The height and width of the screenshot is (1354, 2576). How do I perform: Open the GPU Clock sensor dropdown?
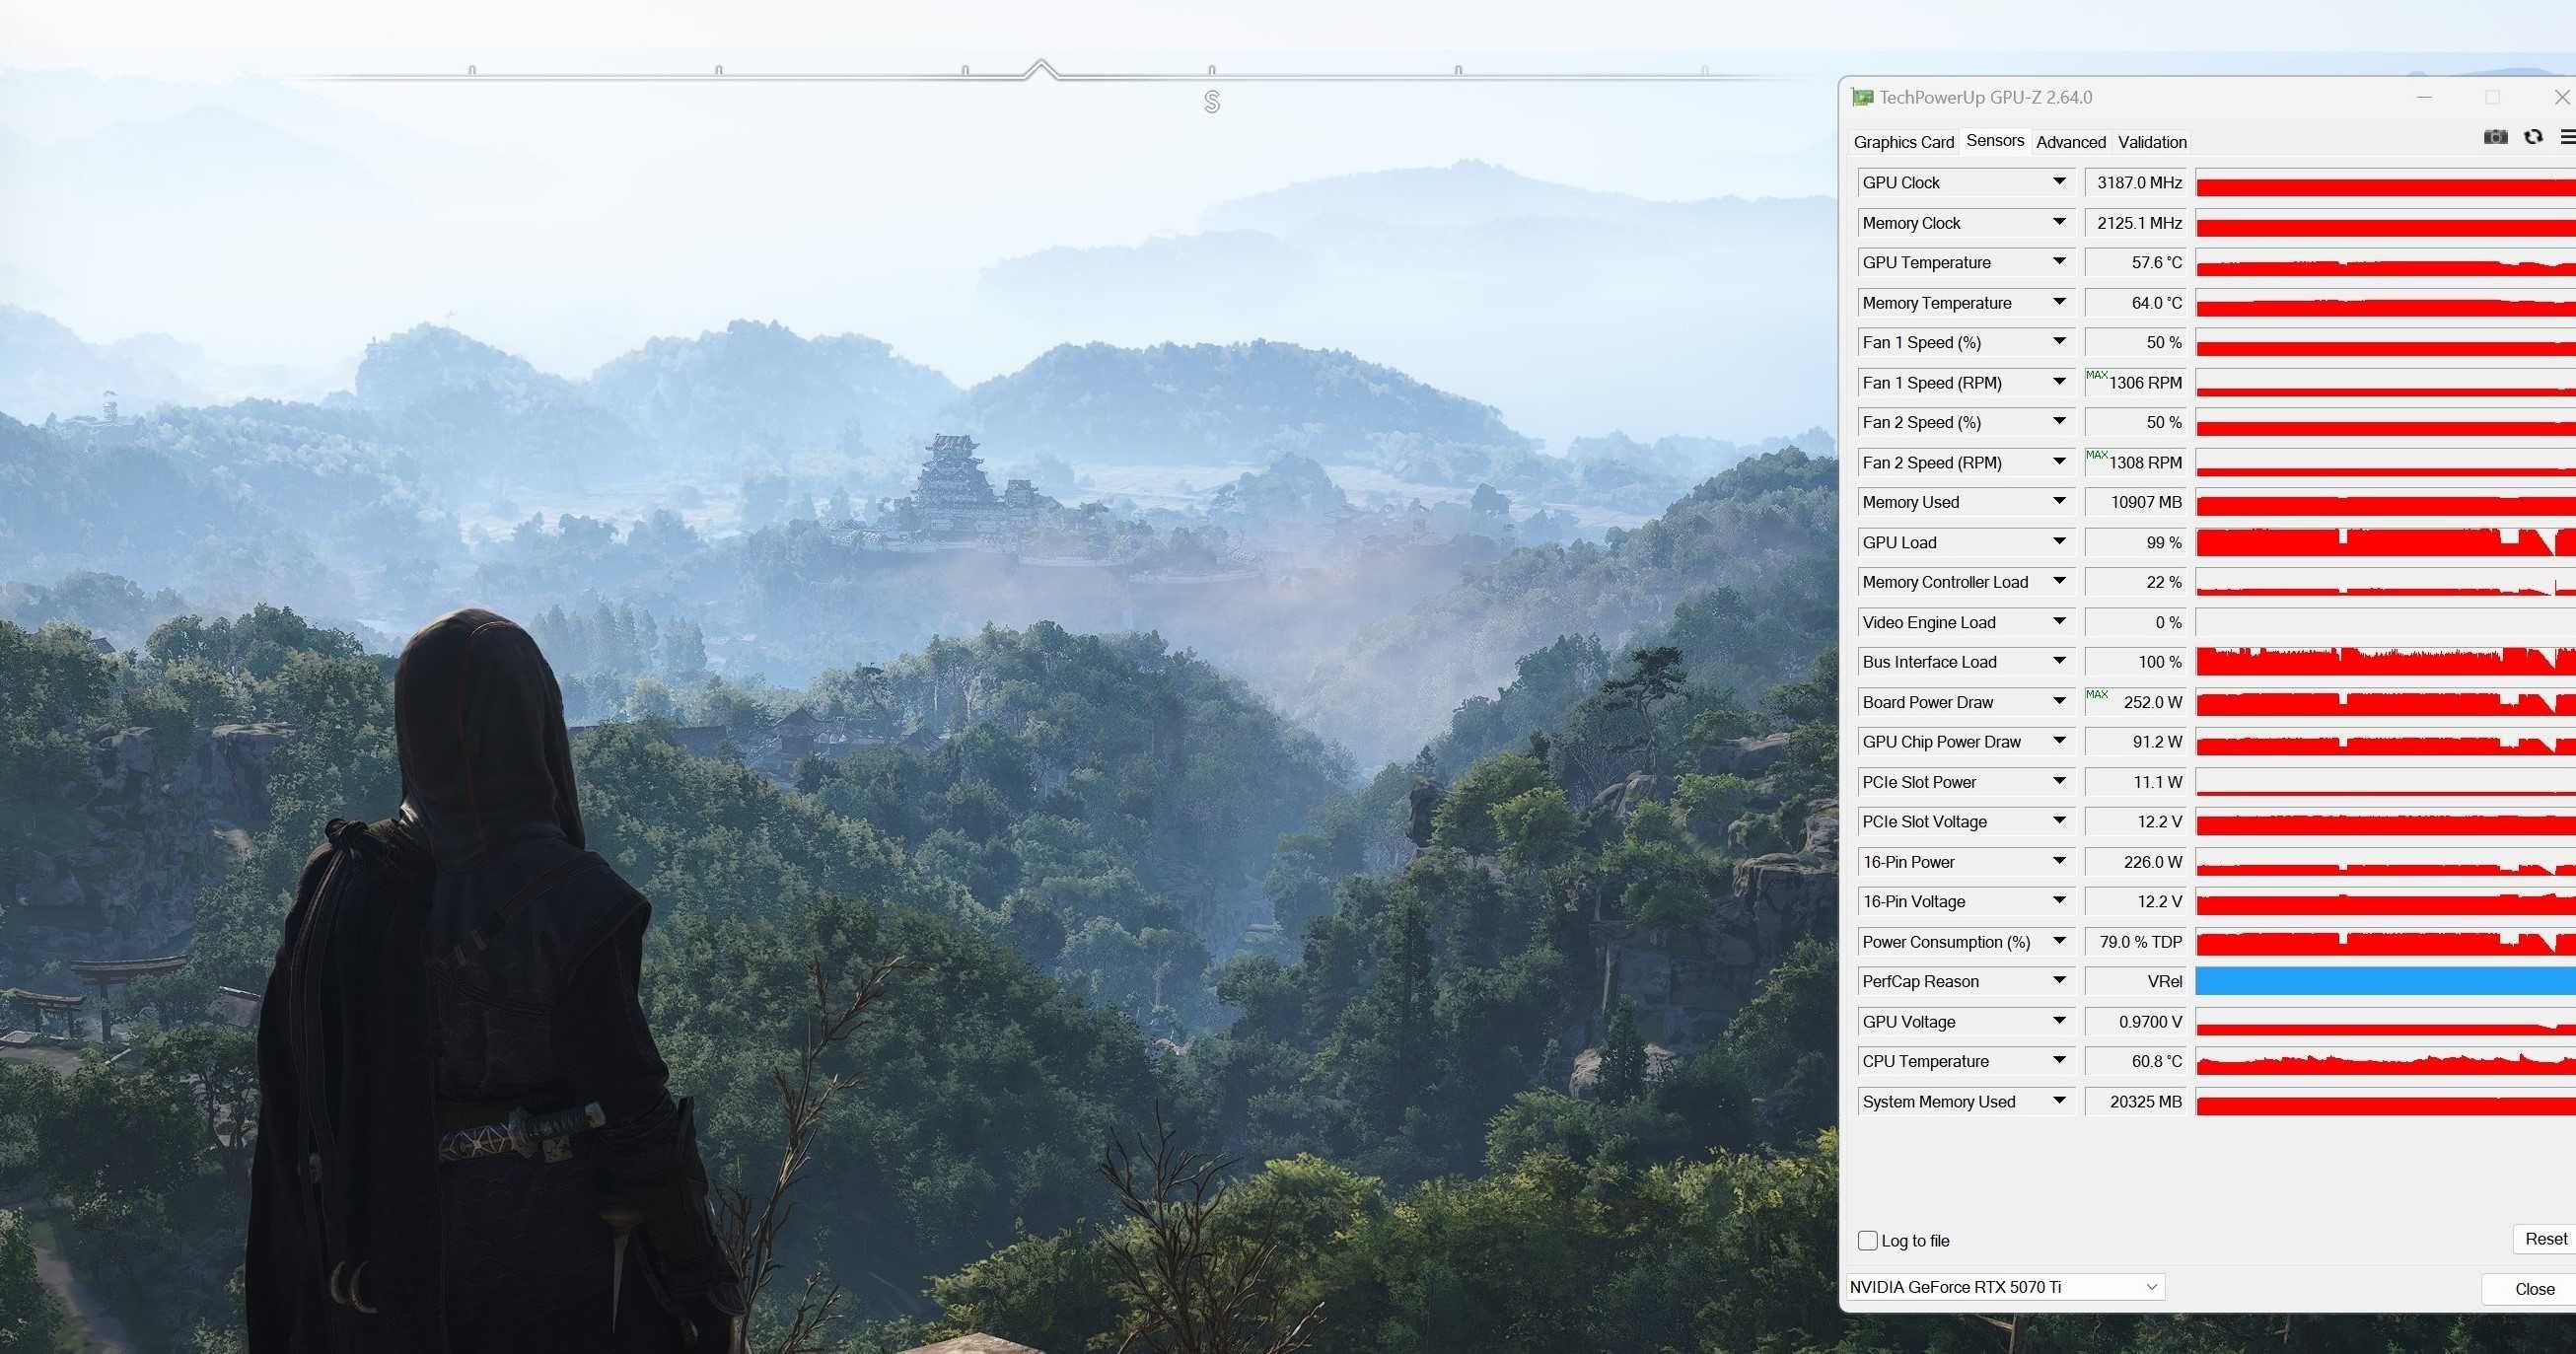[2059, 182]
